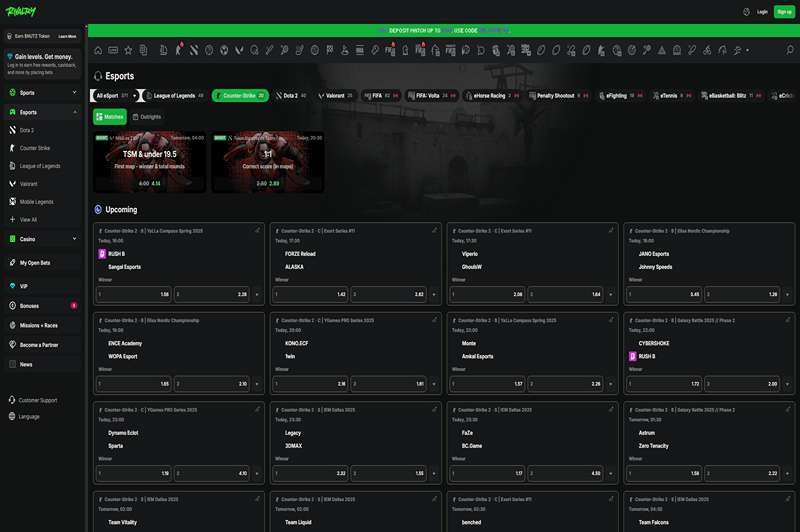The height and width of the screenshot is (532, 800).
Task: Open Mobile Legends in the sidebar
Action: click(x=42, y=201)
